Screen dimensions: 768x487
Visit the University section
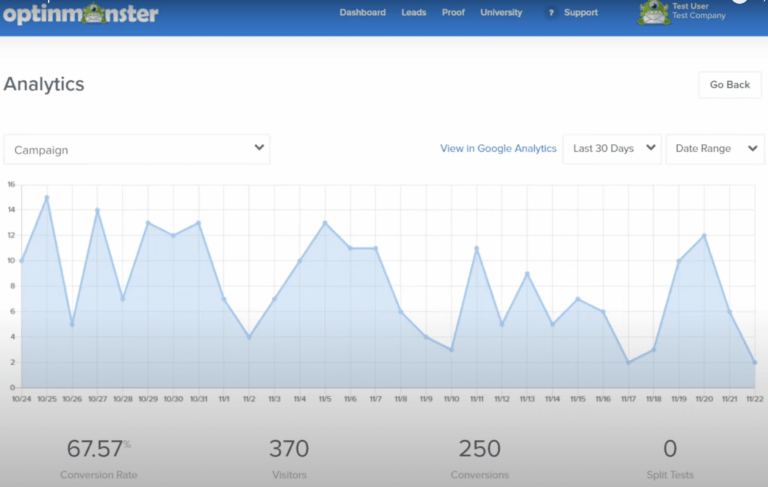501,12
